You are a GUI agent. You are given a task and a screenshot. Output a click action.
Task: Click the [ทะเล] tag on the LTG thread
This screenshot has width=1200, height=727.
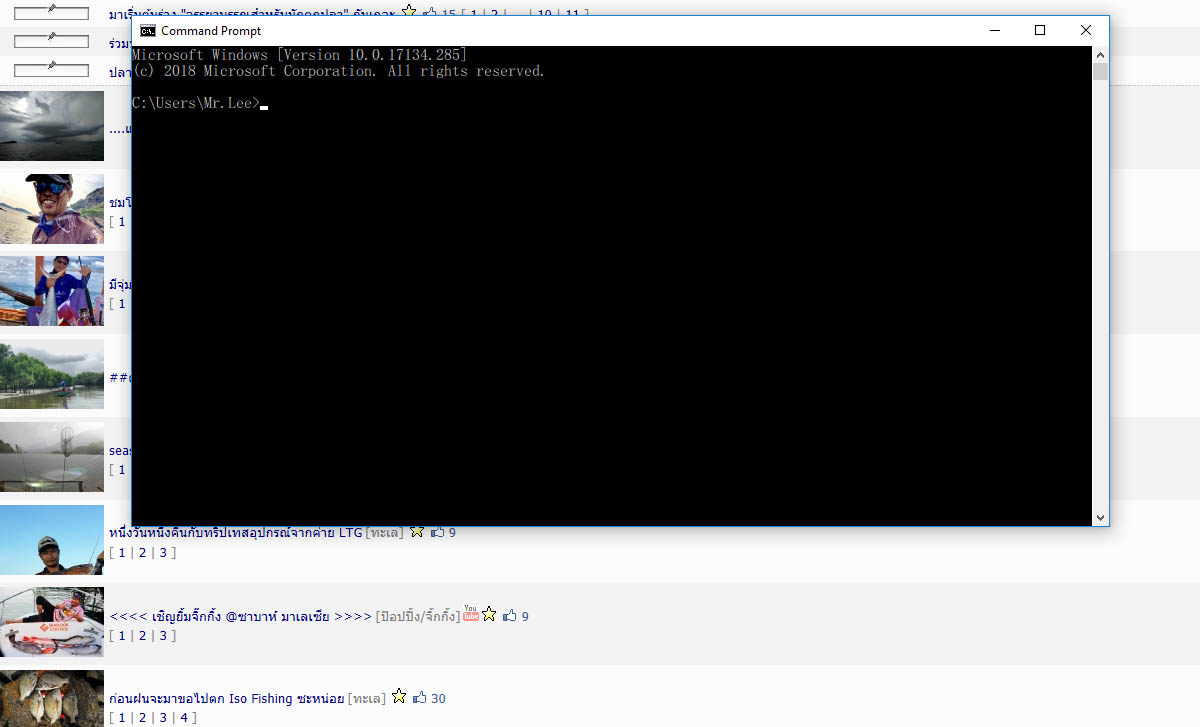(385, 533)
